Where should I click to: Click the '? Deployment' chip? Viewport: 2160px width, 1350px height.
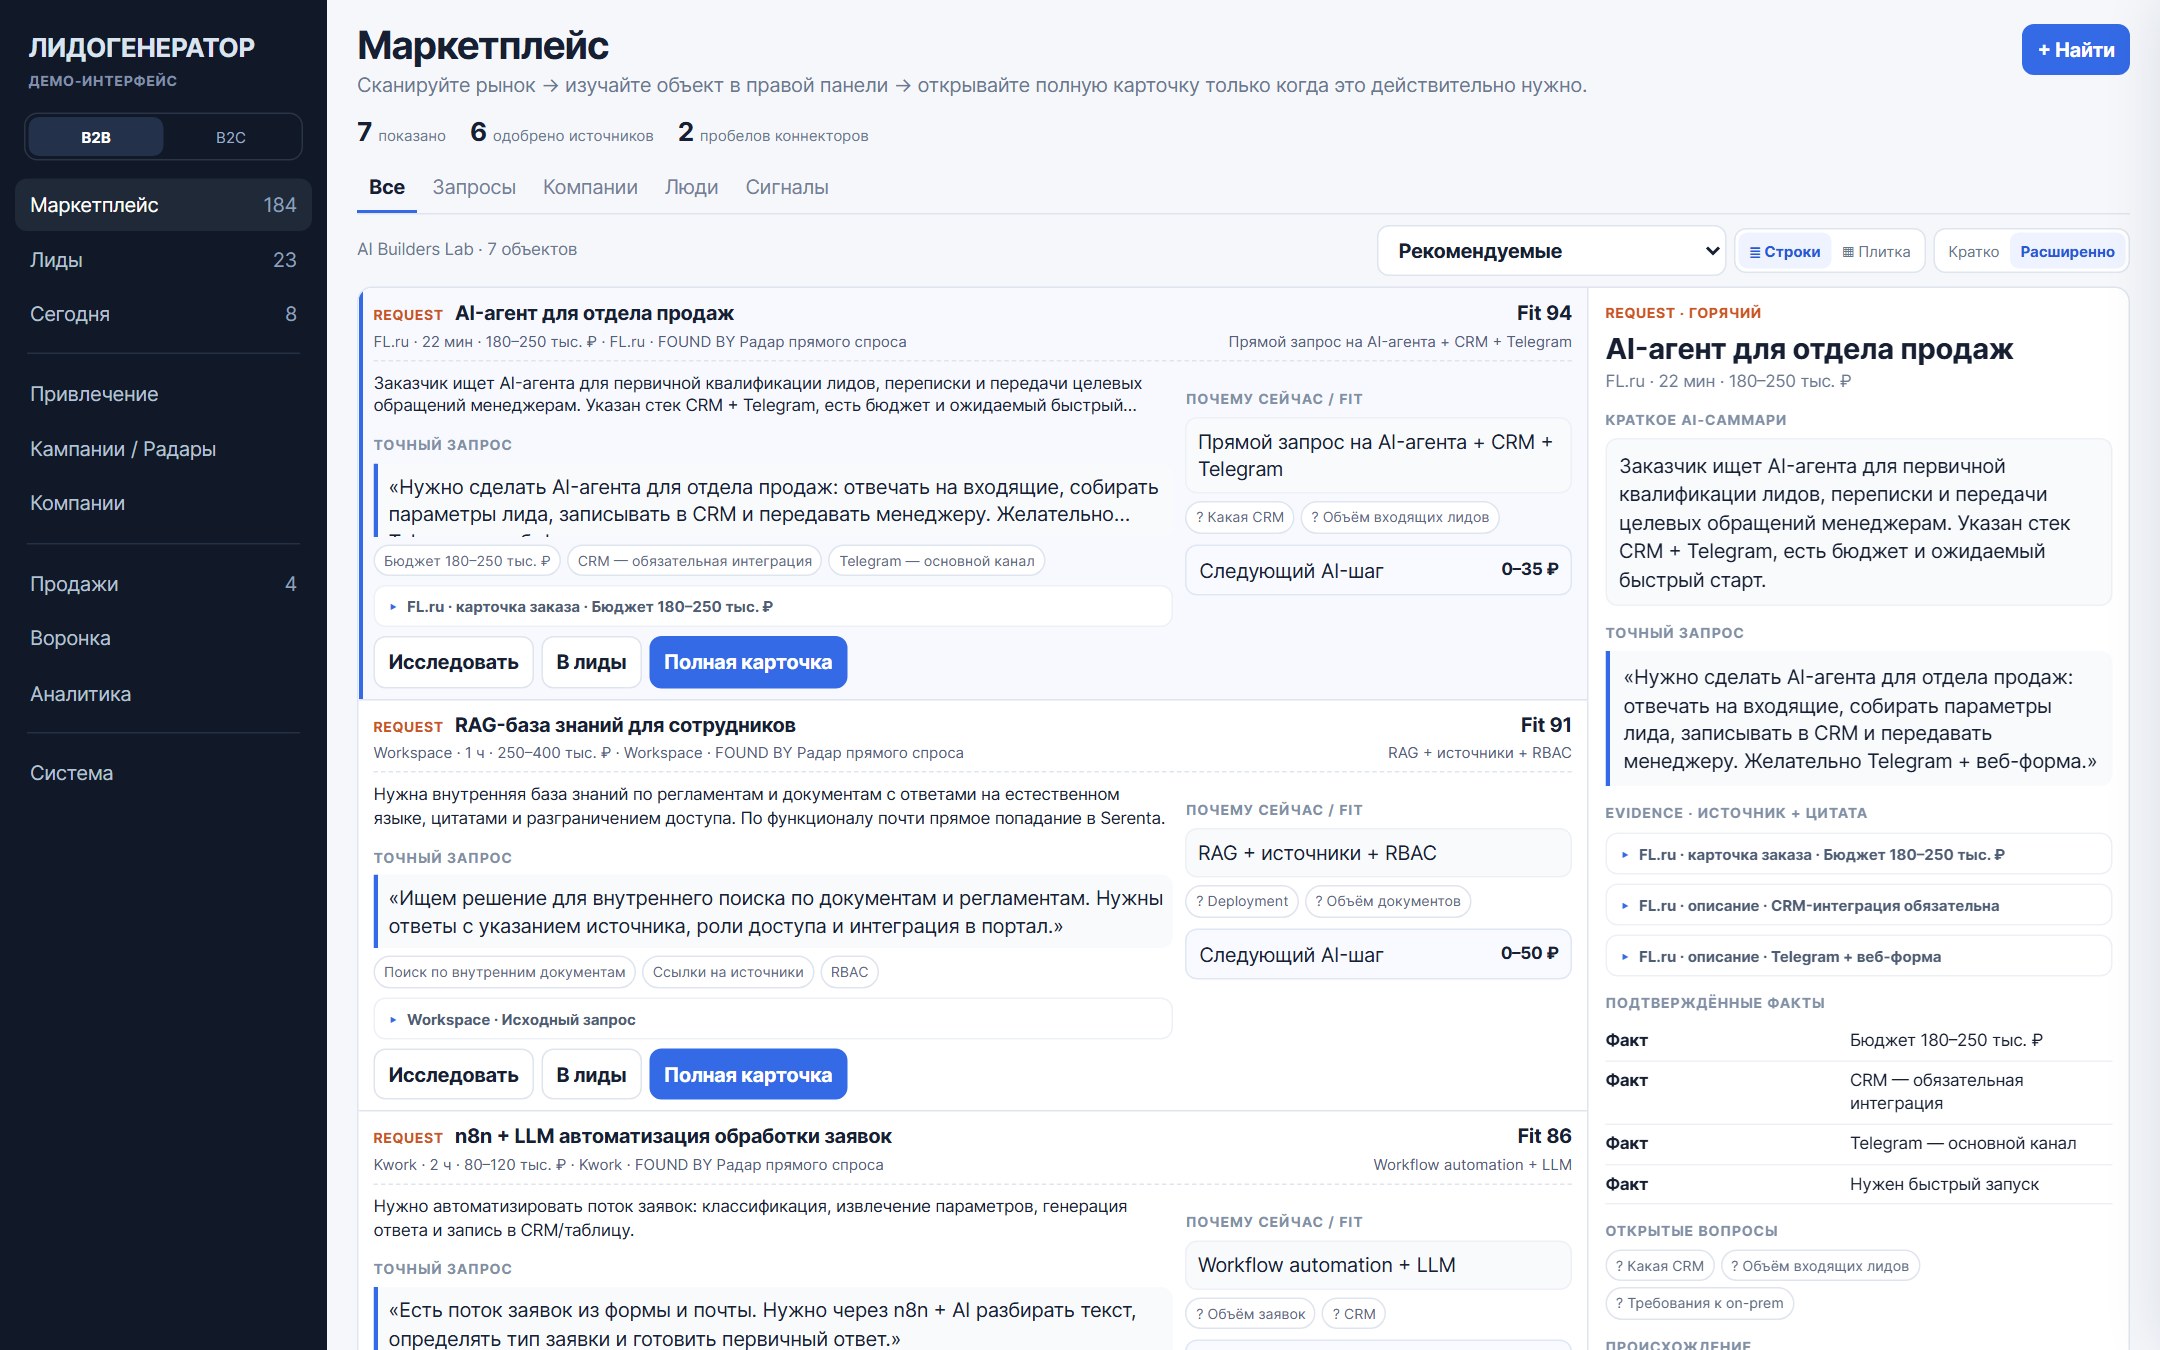click(1242, 901)
